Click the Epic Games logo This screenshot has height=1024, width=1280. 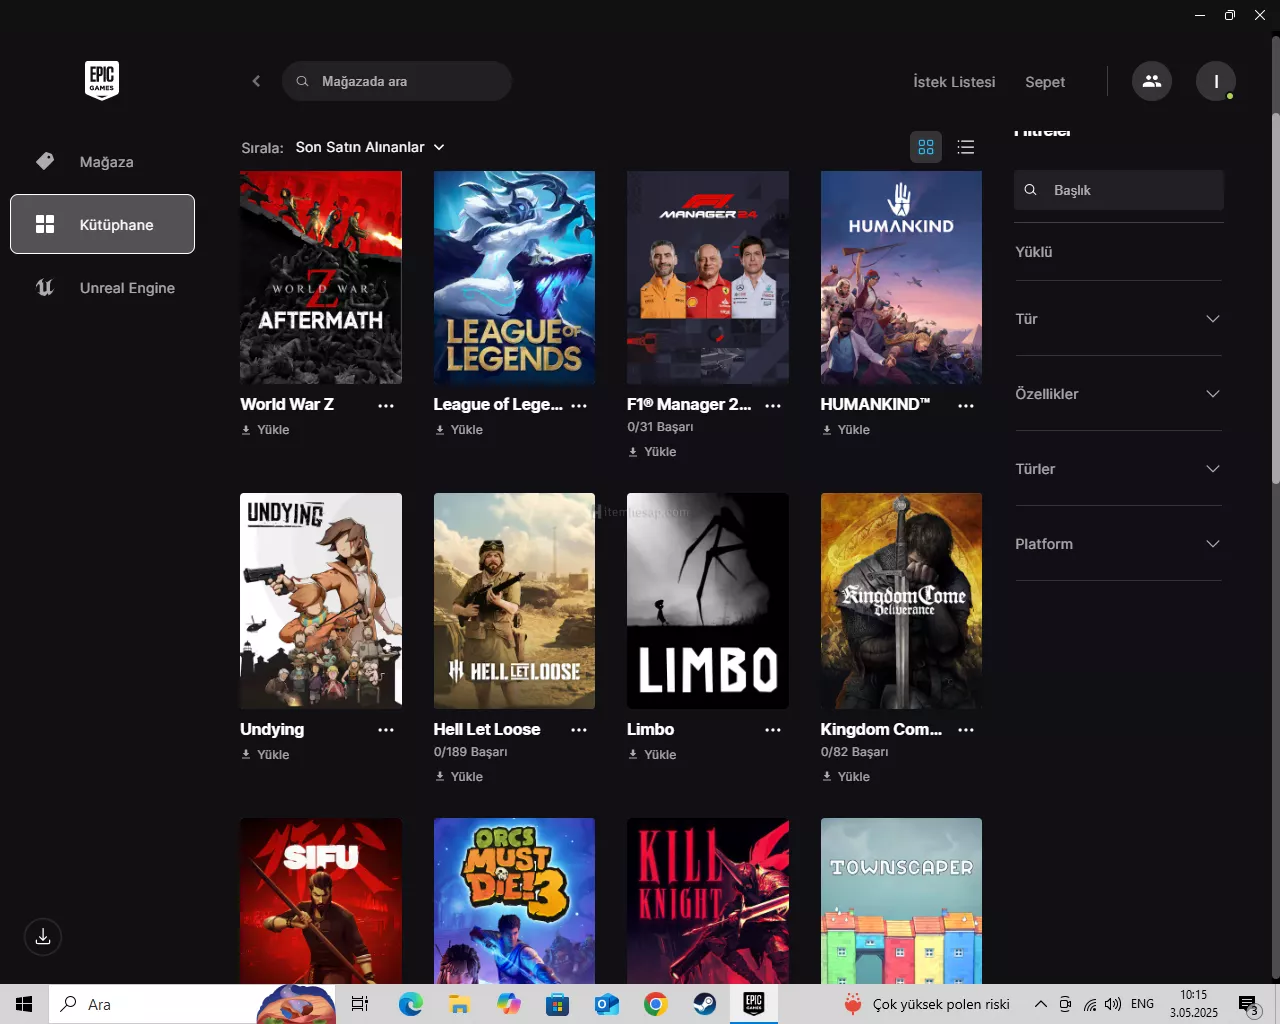click(x=102, y=80)
